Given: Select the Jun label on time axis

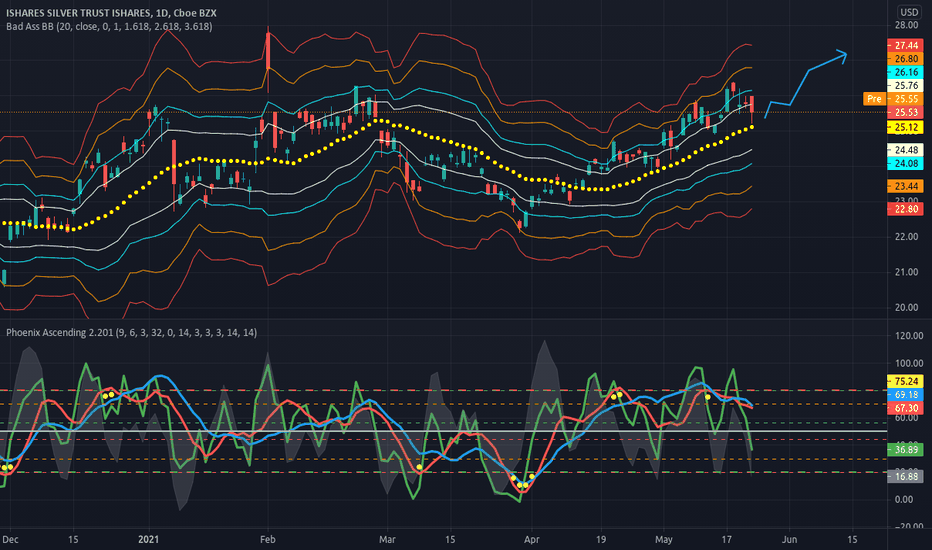Looking at the screenshot, I should tap(789, 540).
